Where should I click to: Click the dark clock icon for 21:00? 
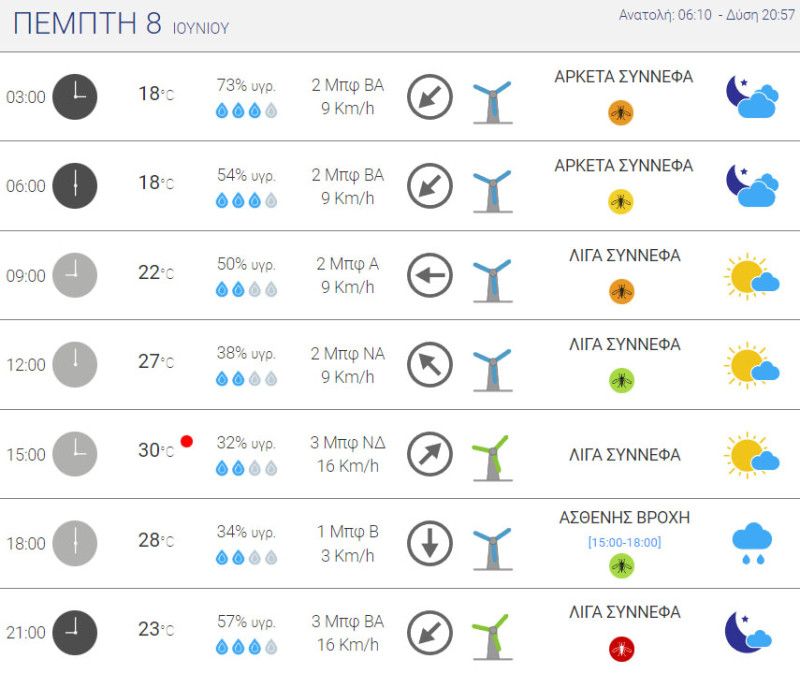coord(75,633)
